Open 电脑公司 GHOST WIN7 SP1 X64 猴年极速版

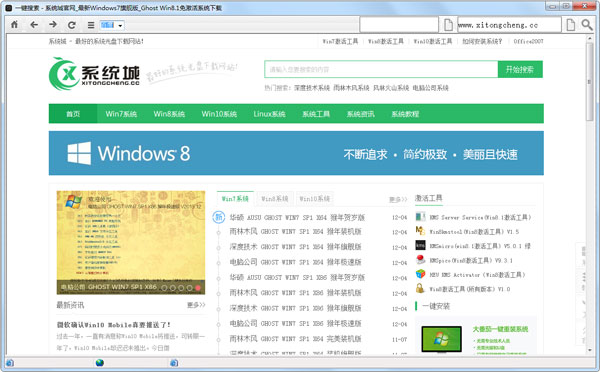pos(295,262)
